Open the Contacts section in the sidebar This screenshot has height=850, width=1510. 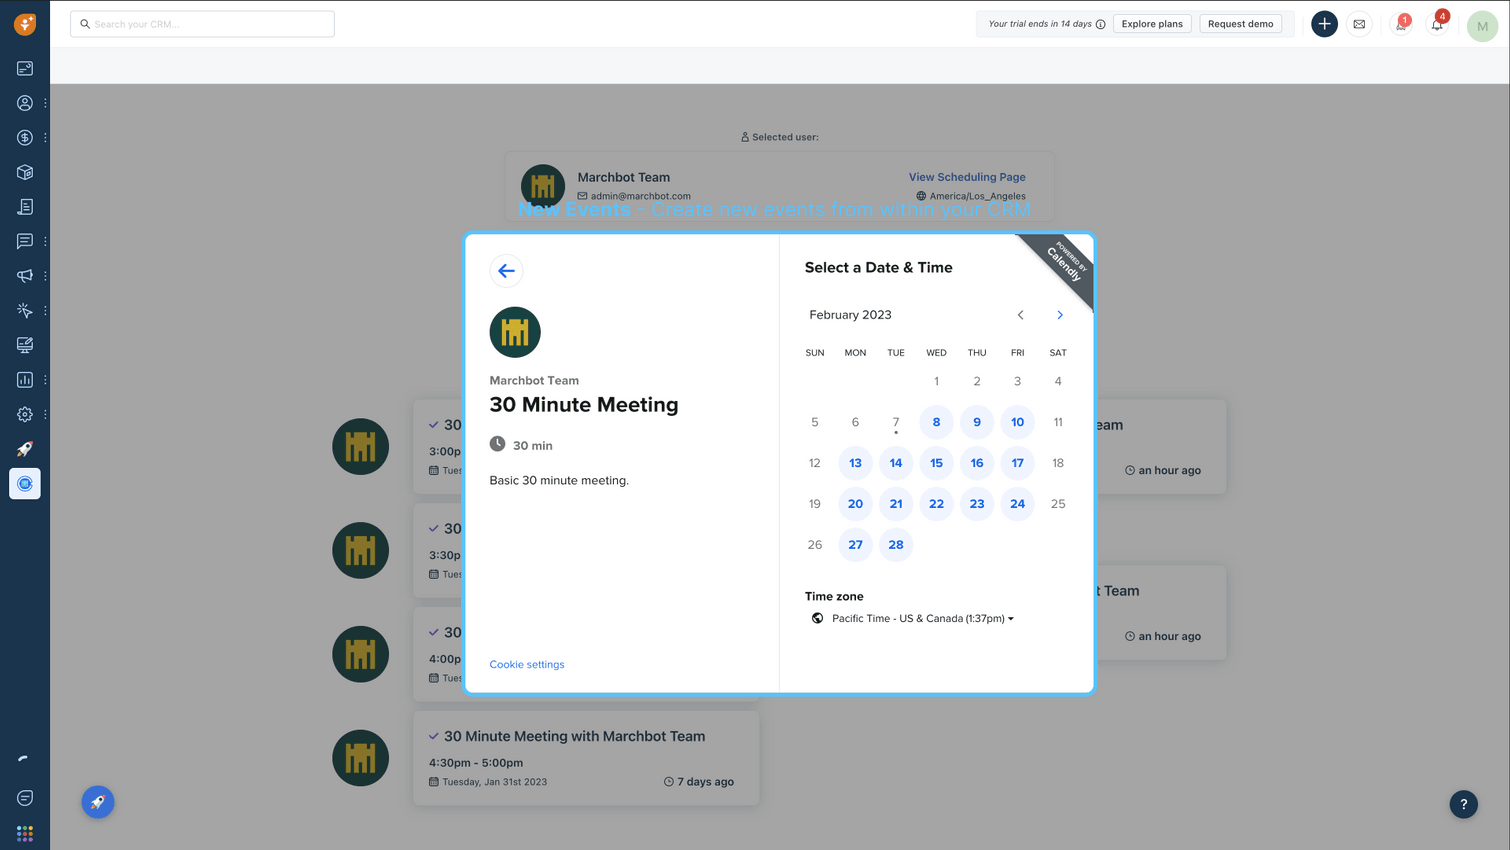[x=25, y=102]
